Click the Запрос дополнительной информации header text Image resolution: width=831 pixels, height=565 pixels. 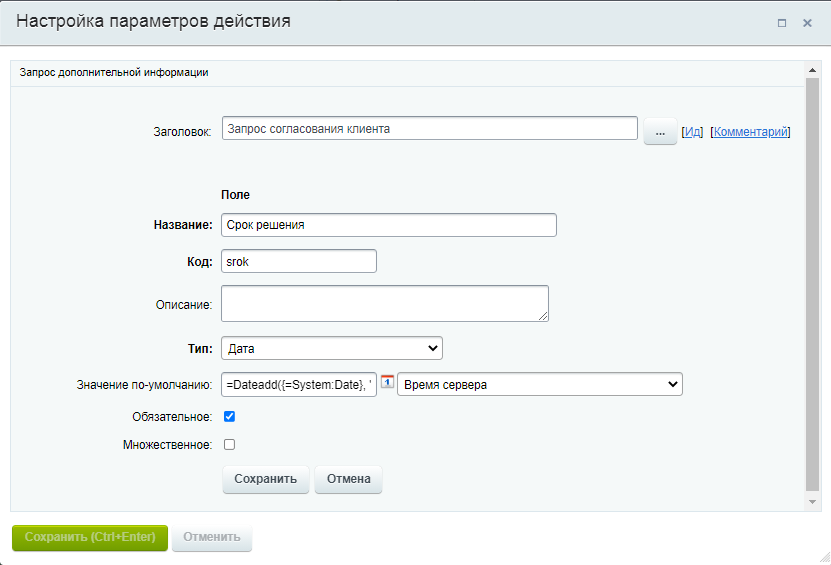(x=114, y=73)
